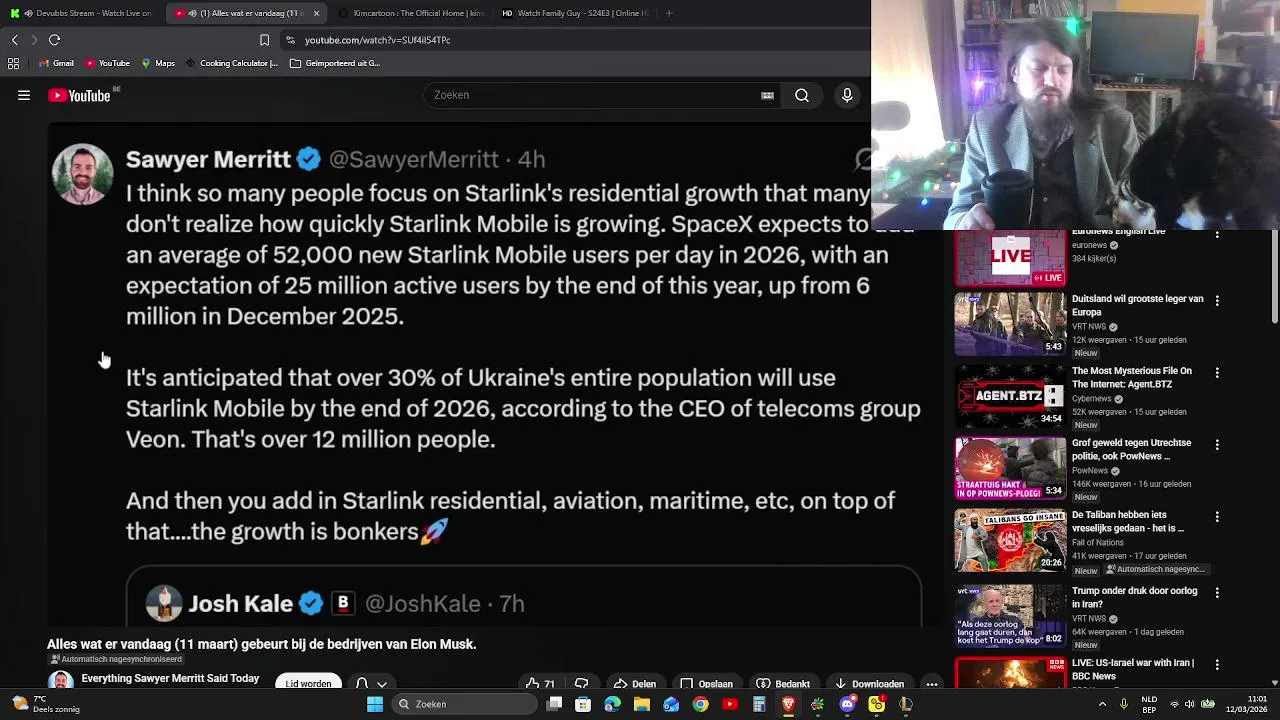Screen dimensions: 1280x720
Task: Switch keyboard language NLD BEP
Action: tap(1149, 704)
